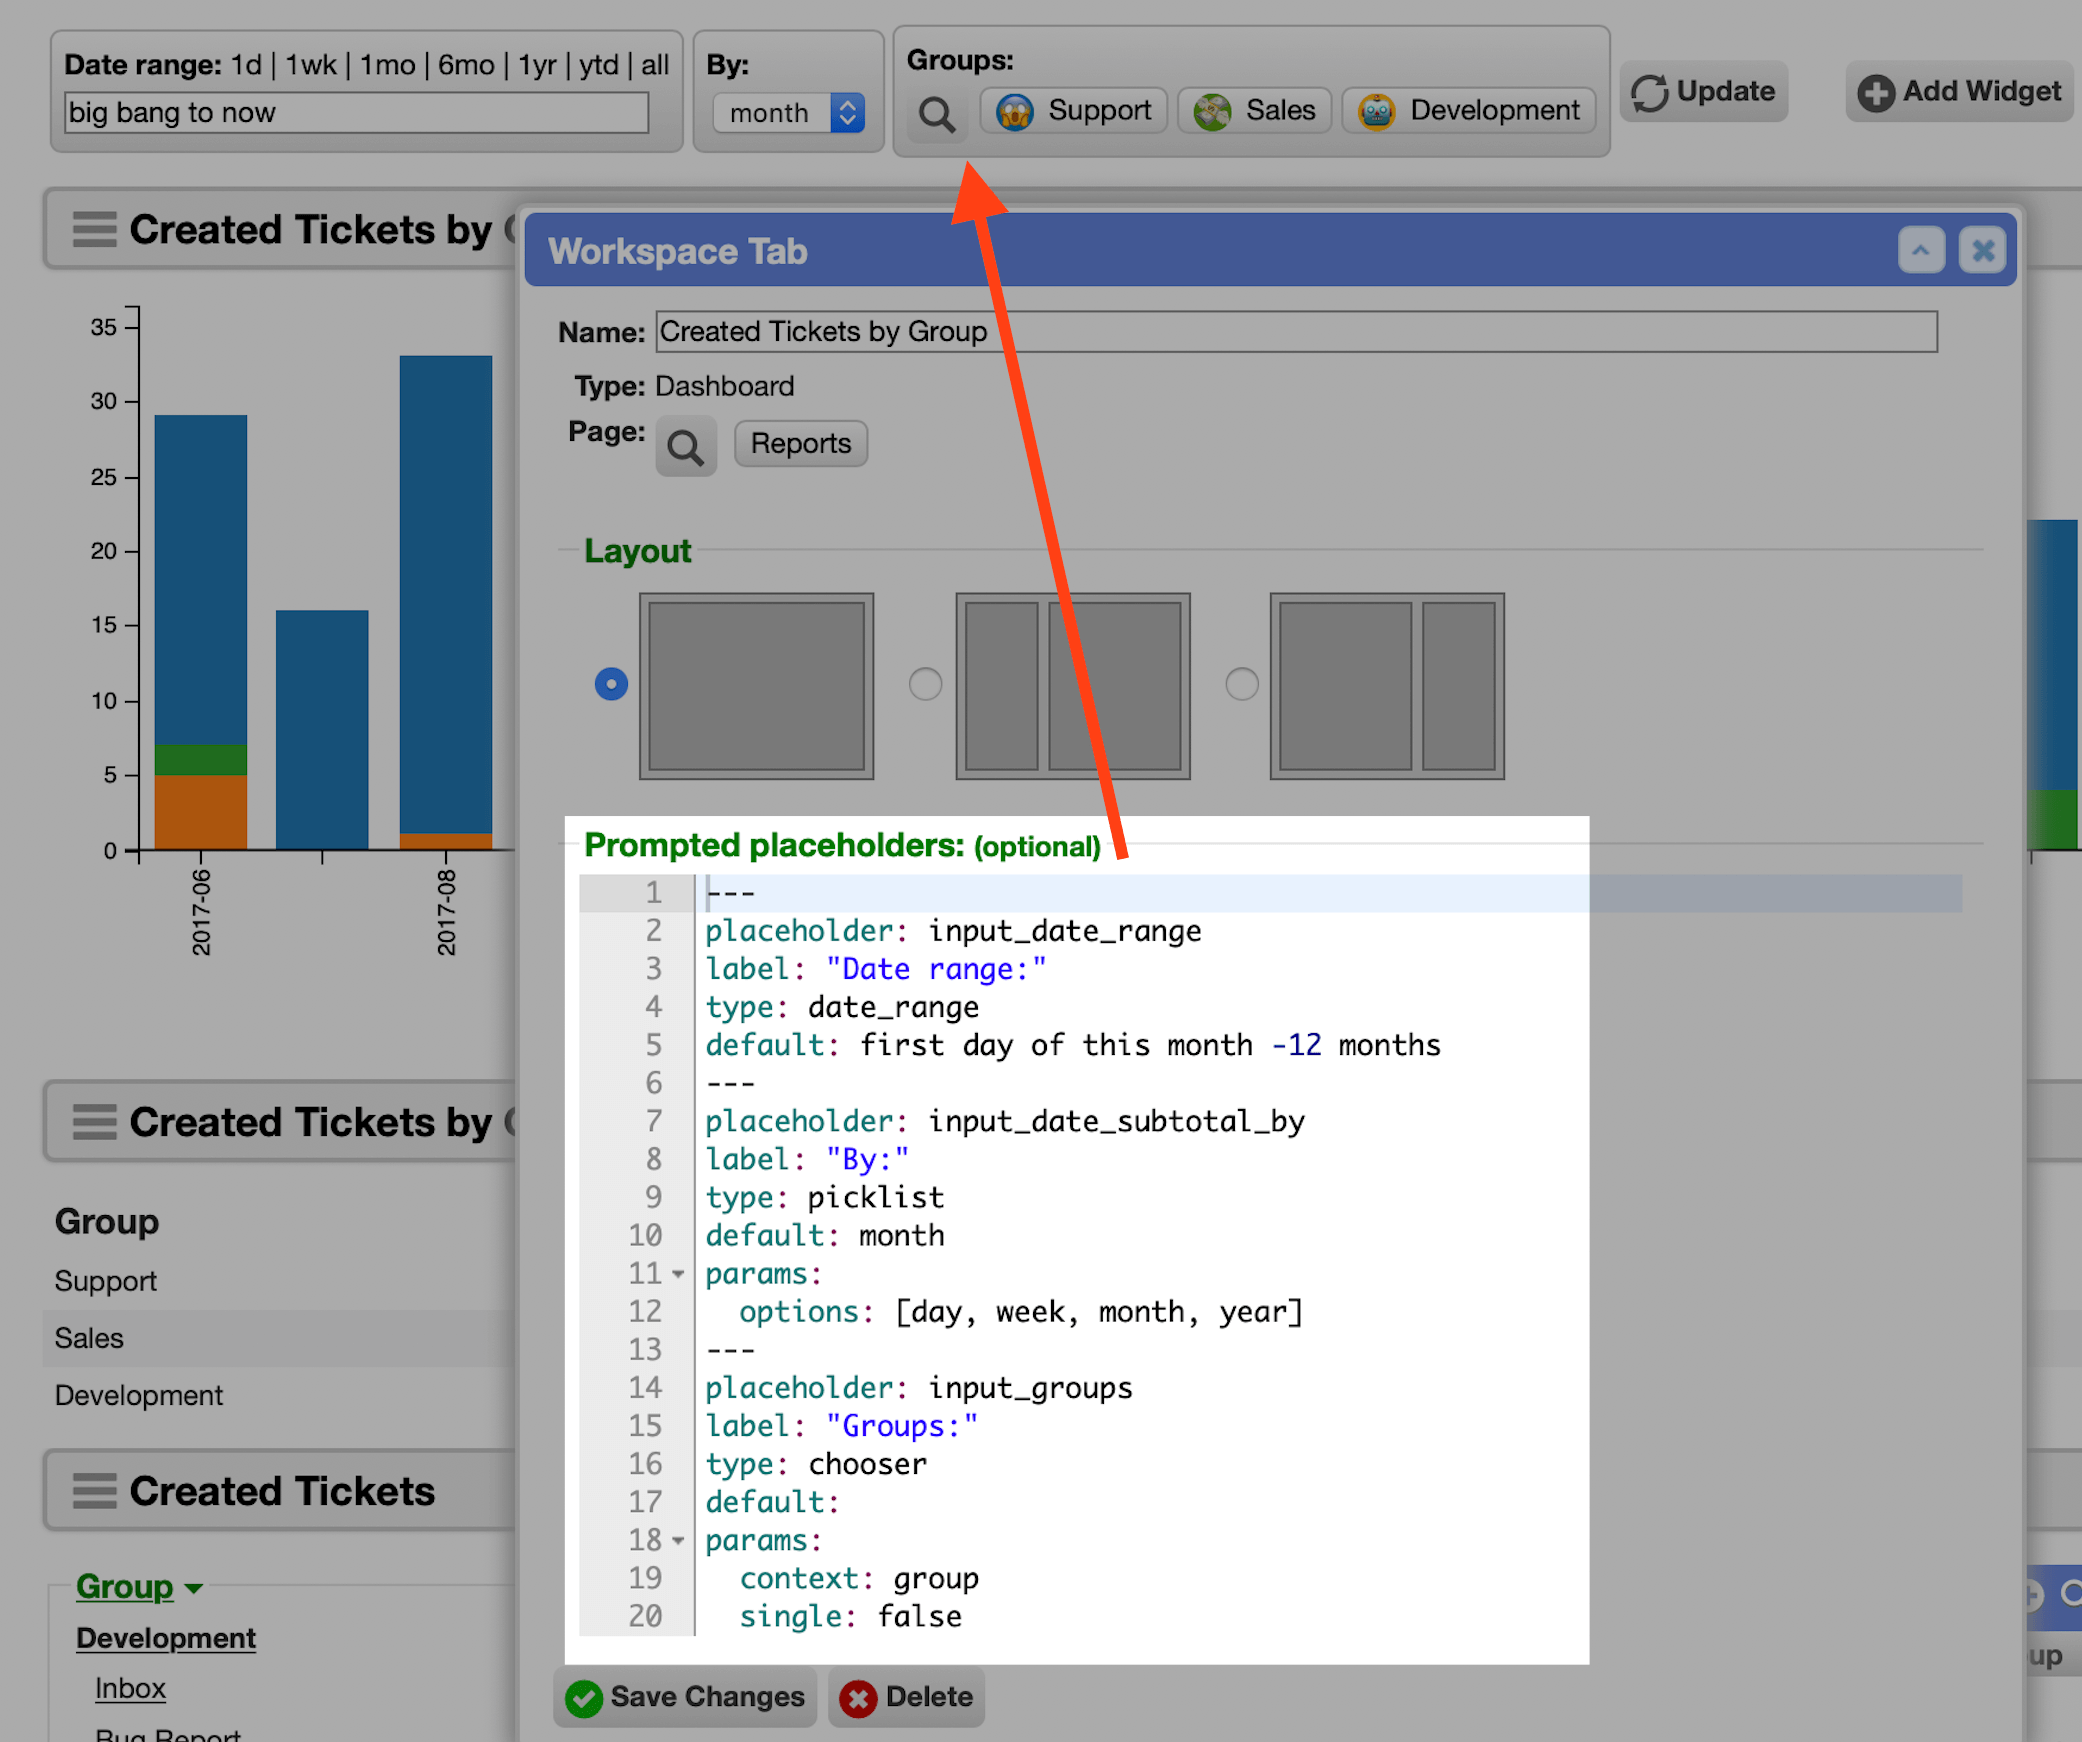Open the Development group link

(x=166, y=1638)
